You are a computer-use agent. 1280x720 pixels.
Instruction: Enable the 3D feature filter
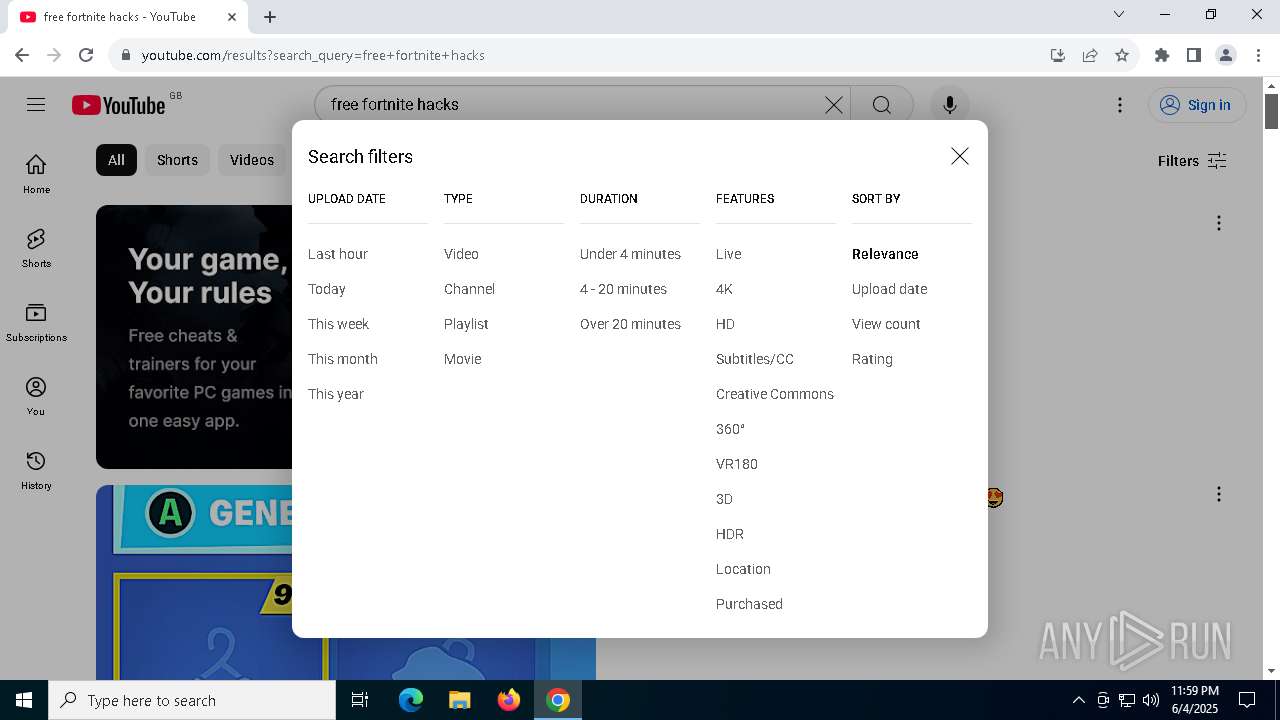tap(724, 499)
